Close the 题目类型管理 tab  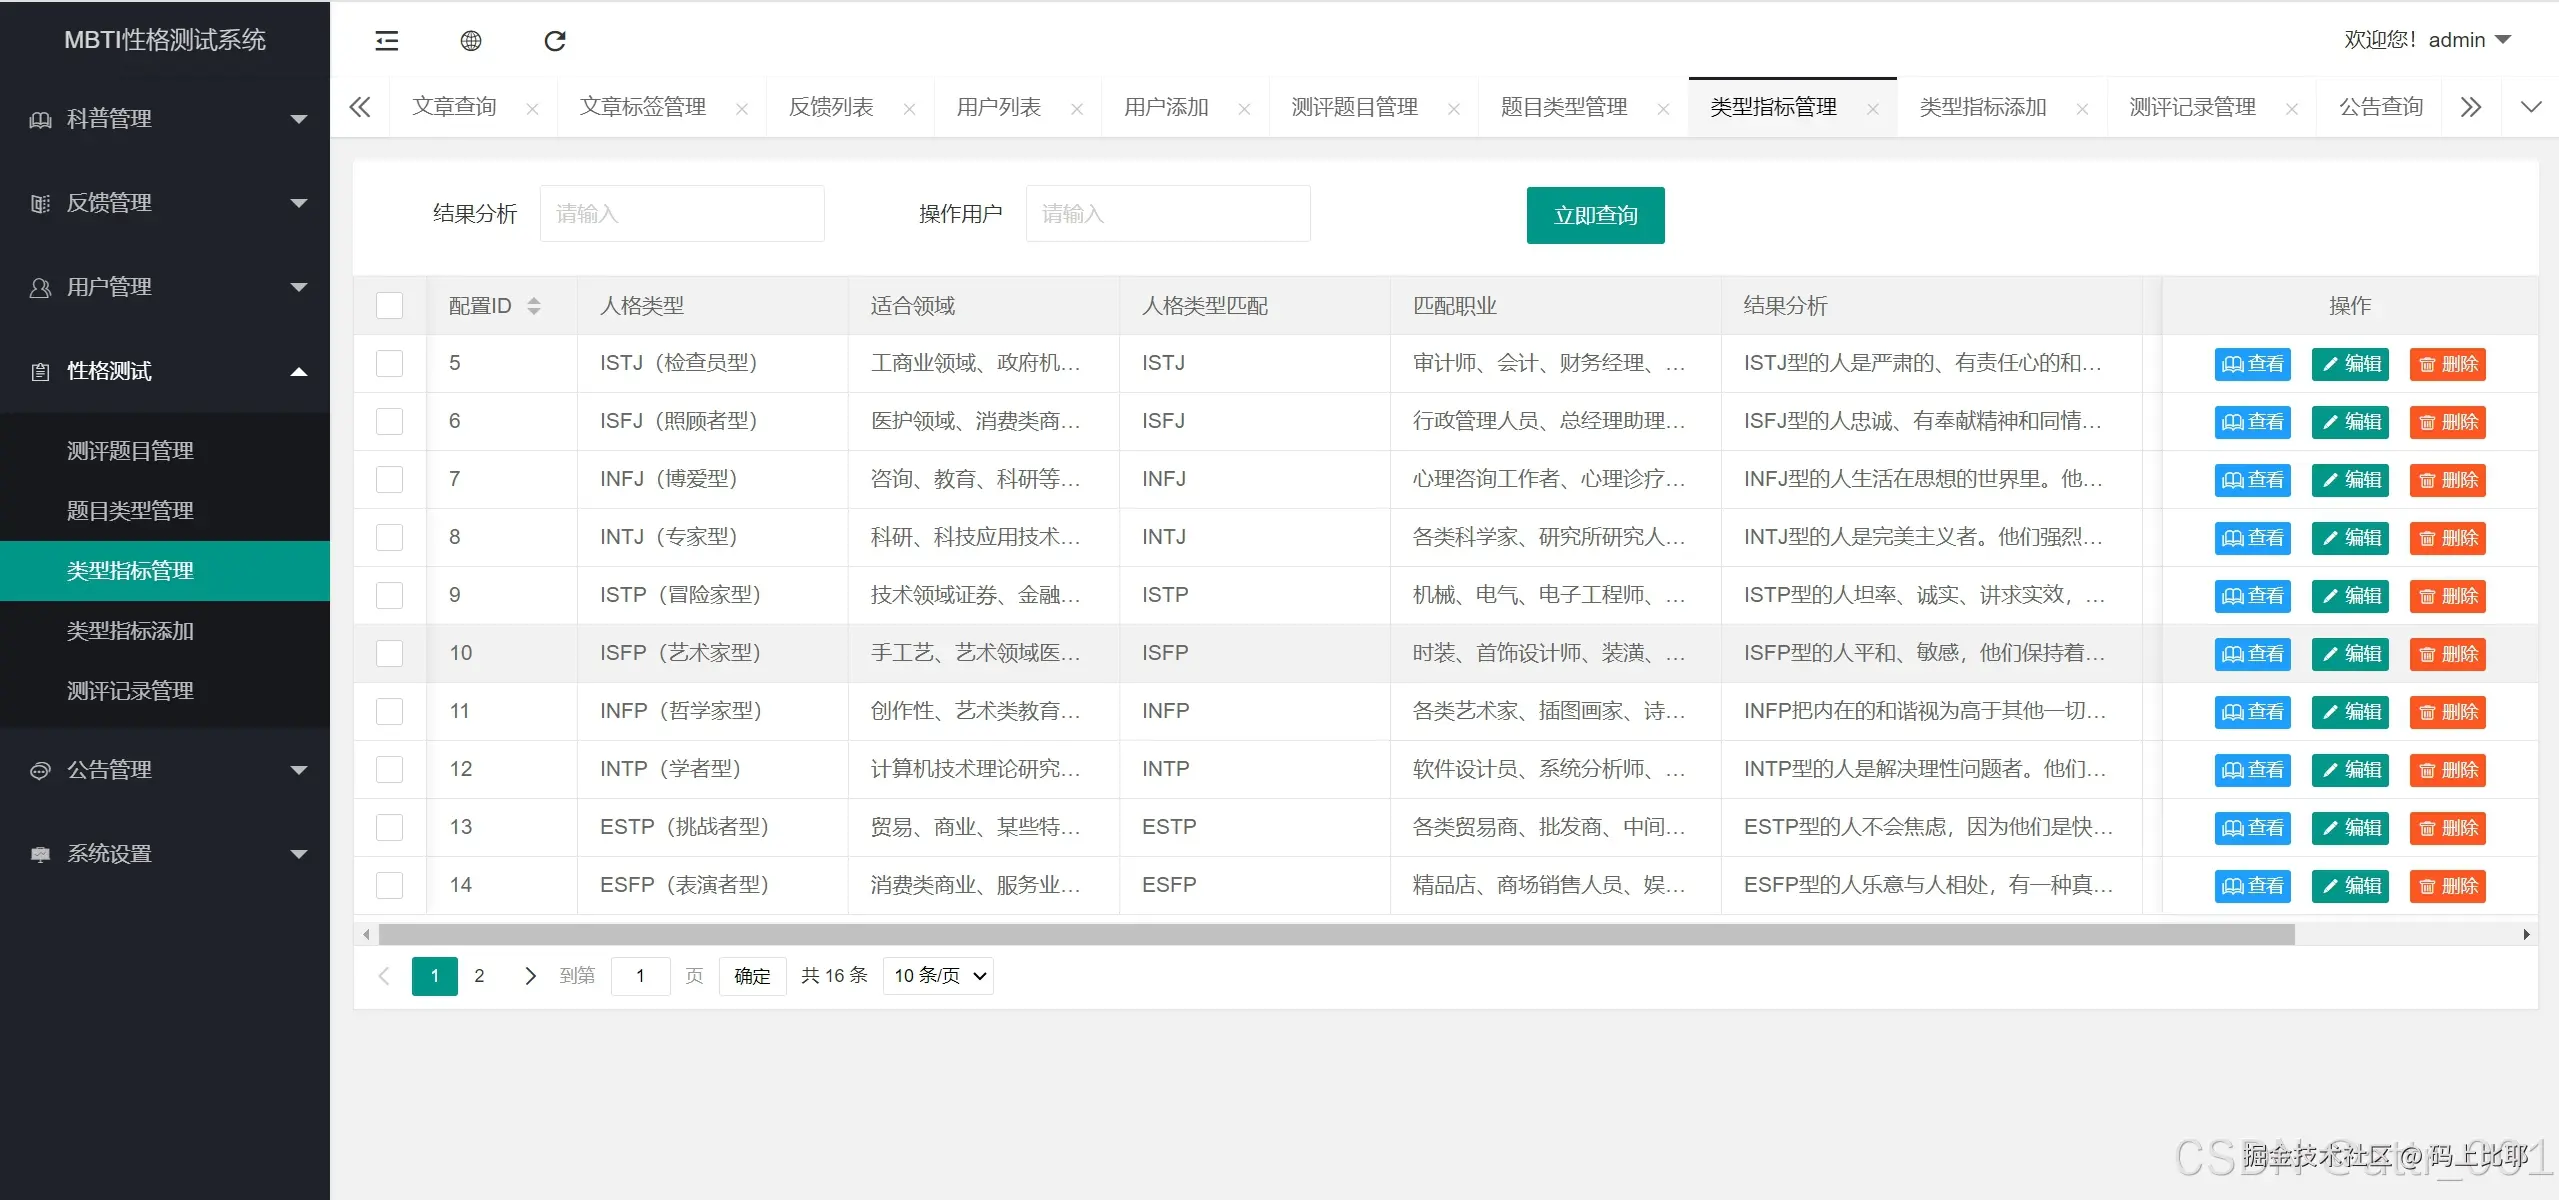[x=1663, y=109]
